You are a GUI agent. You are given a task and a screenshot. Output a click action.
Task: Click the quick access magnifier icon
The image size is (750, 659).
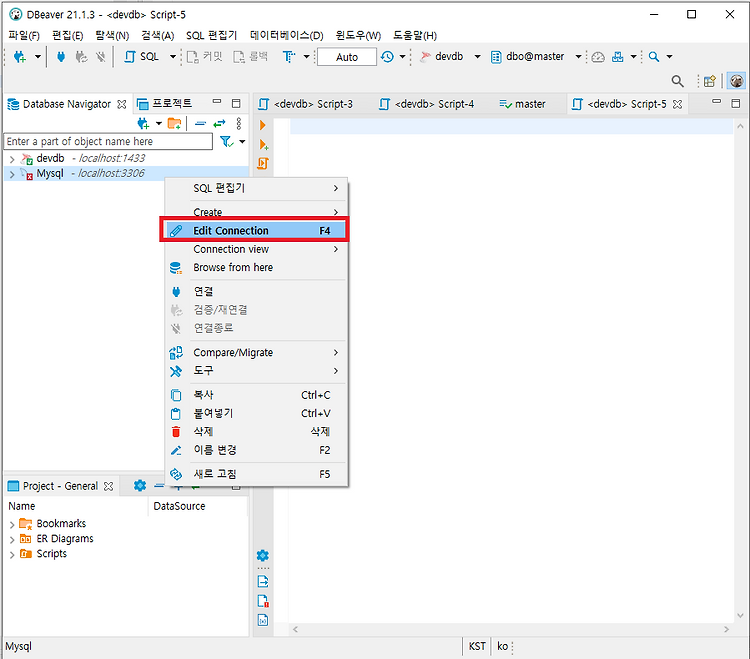tap(677, 81)
